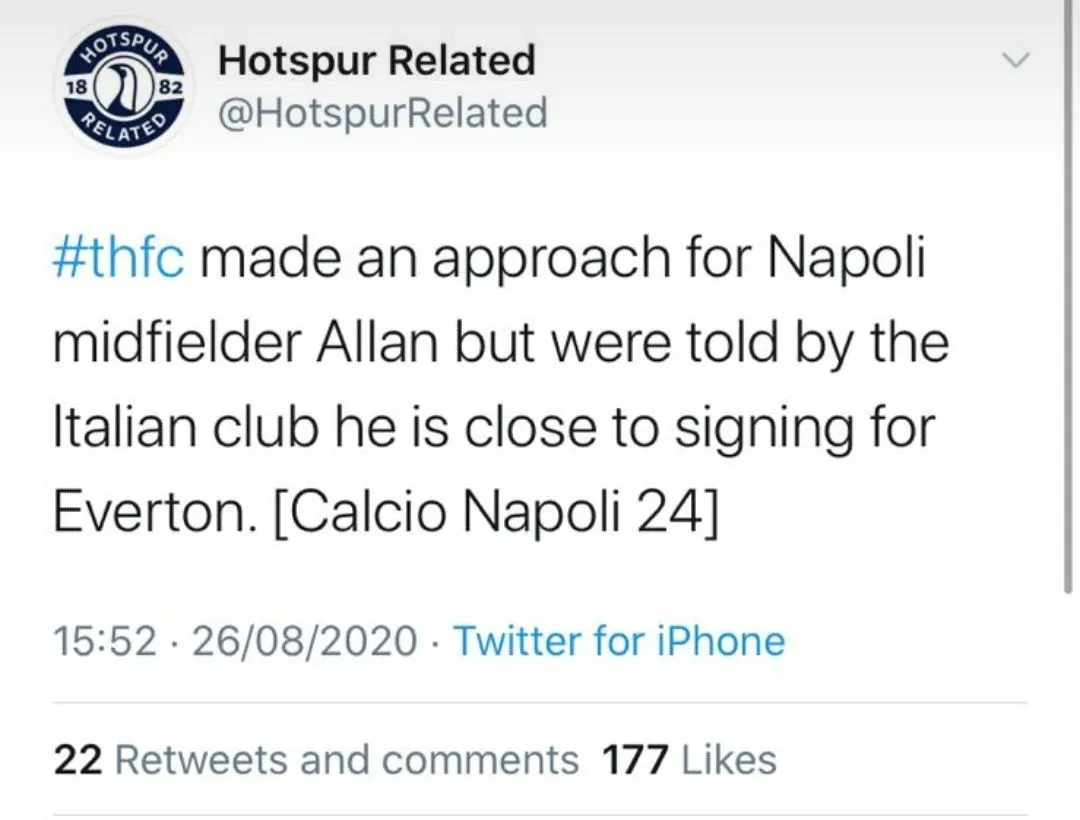
Task: Select the 26/08/2020 date
Action: click(x=304, y=640)
